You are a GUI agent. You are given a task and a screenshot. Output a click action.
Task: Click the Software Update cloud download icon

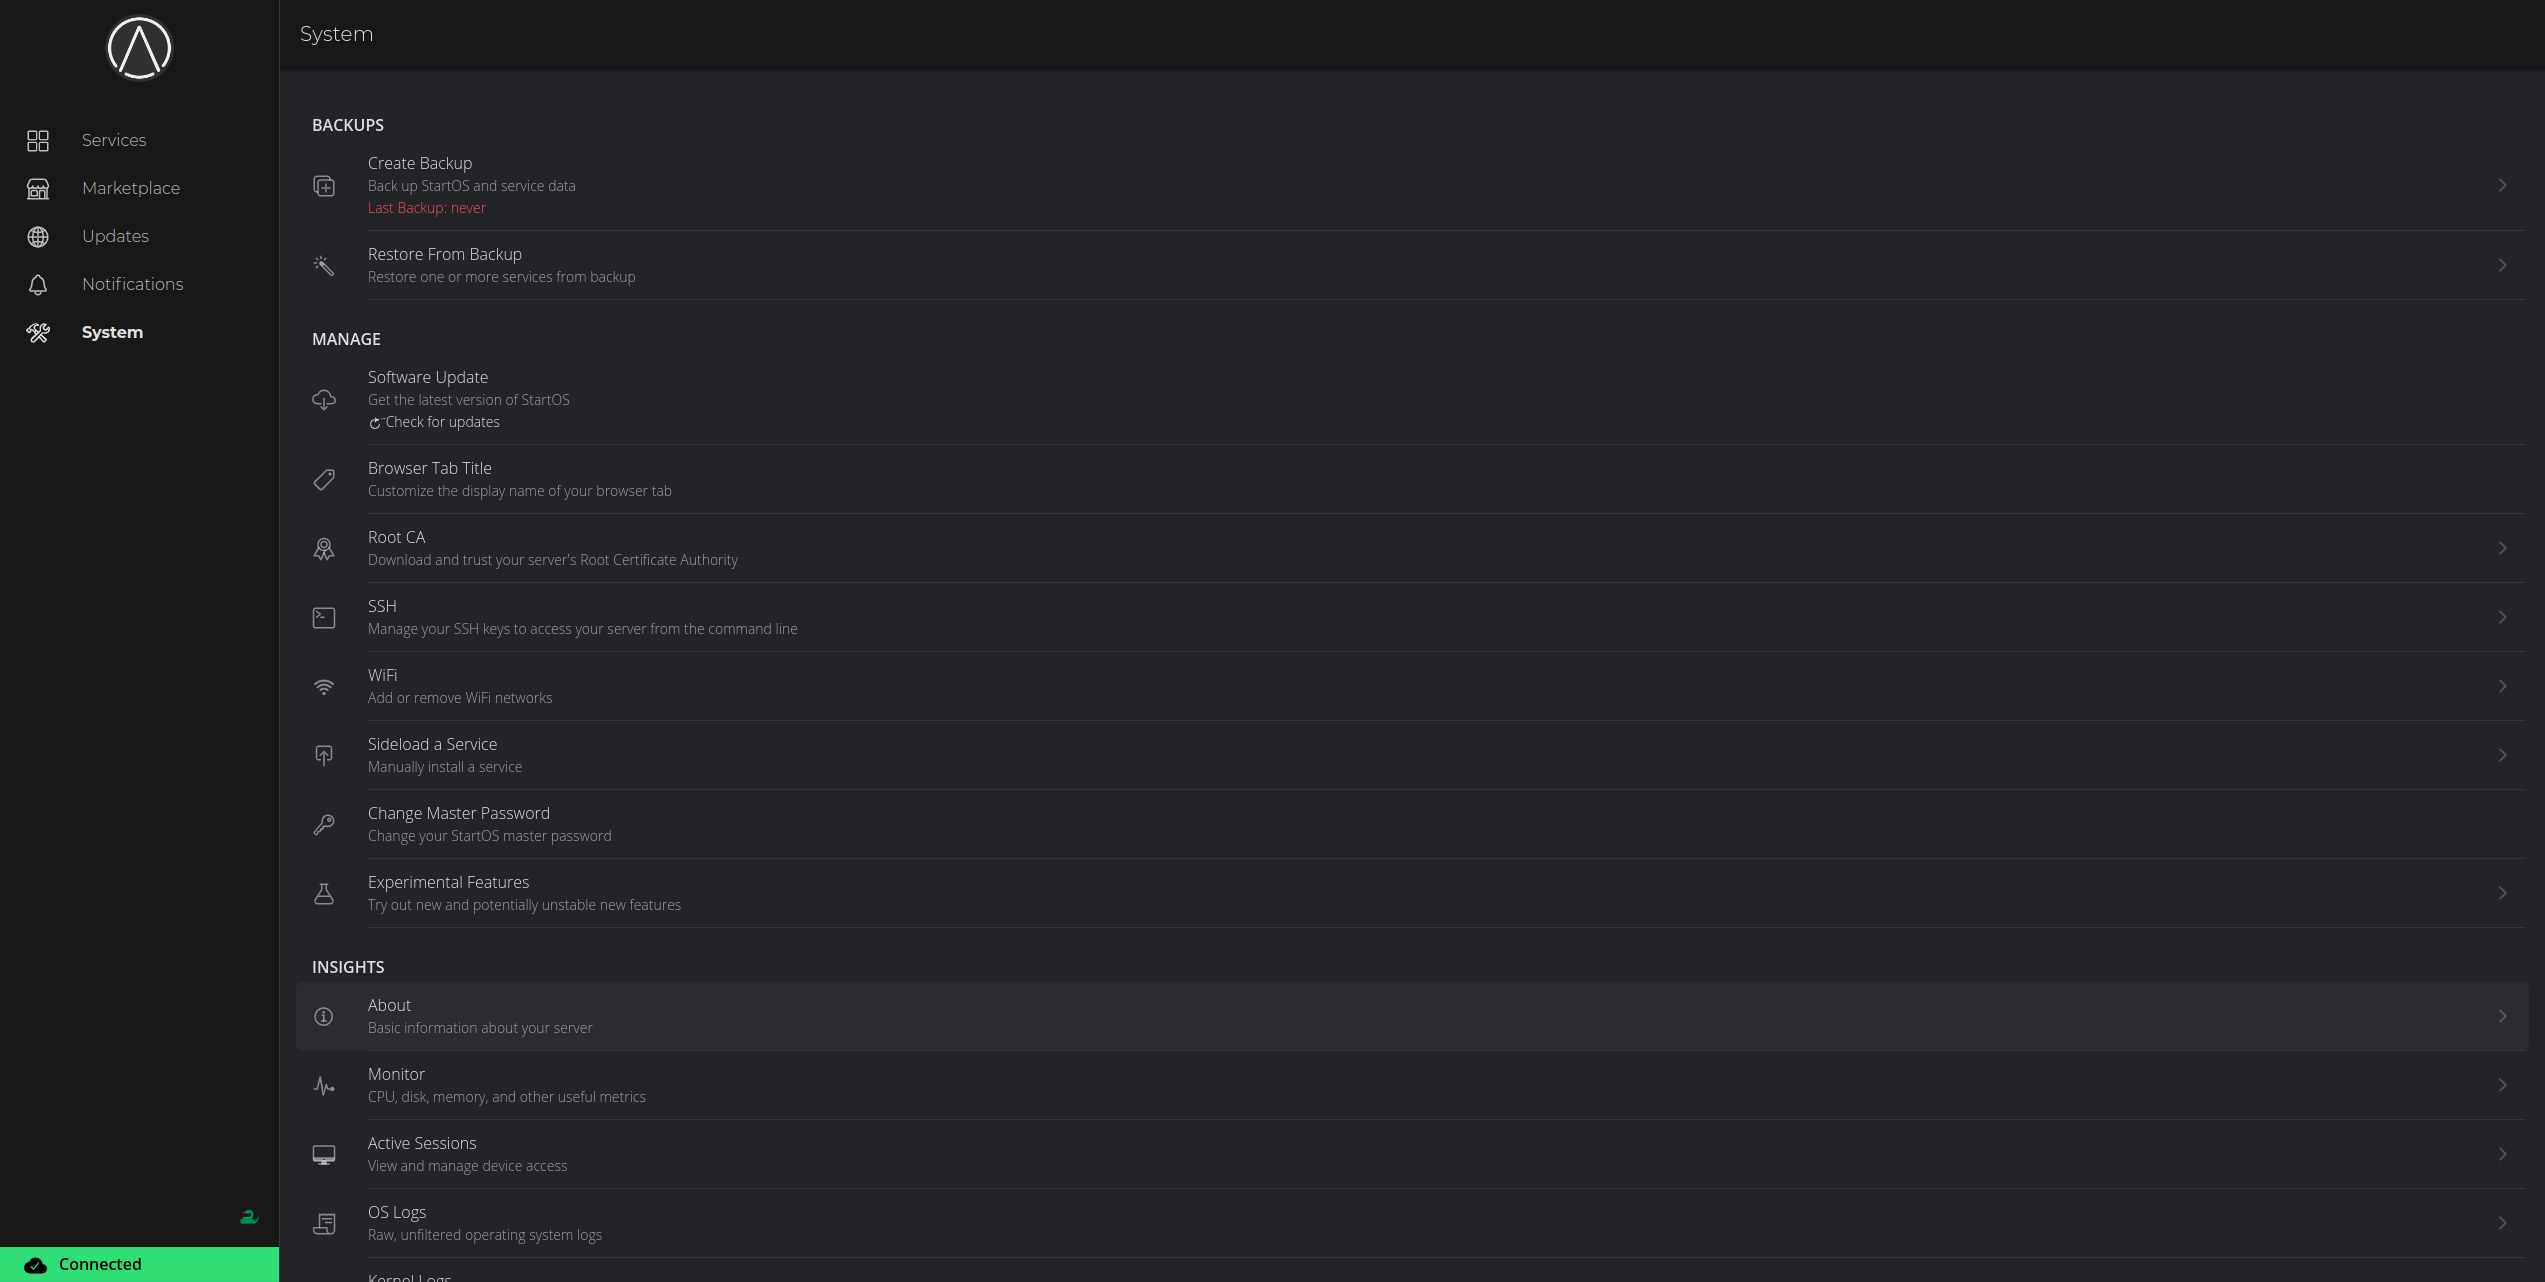pyautogui.click(x=324, y=400)
